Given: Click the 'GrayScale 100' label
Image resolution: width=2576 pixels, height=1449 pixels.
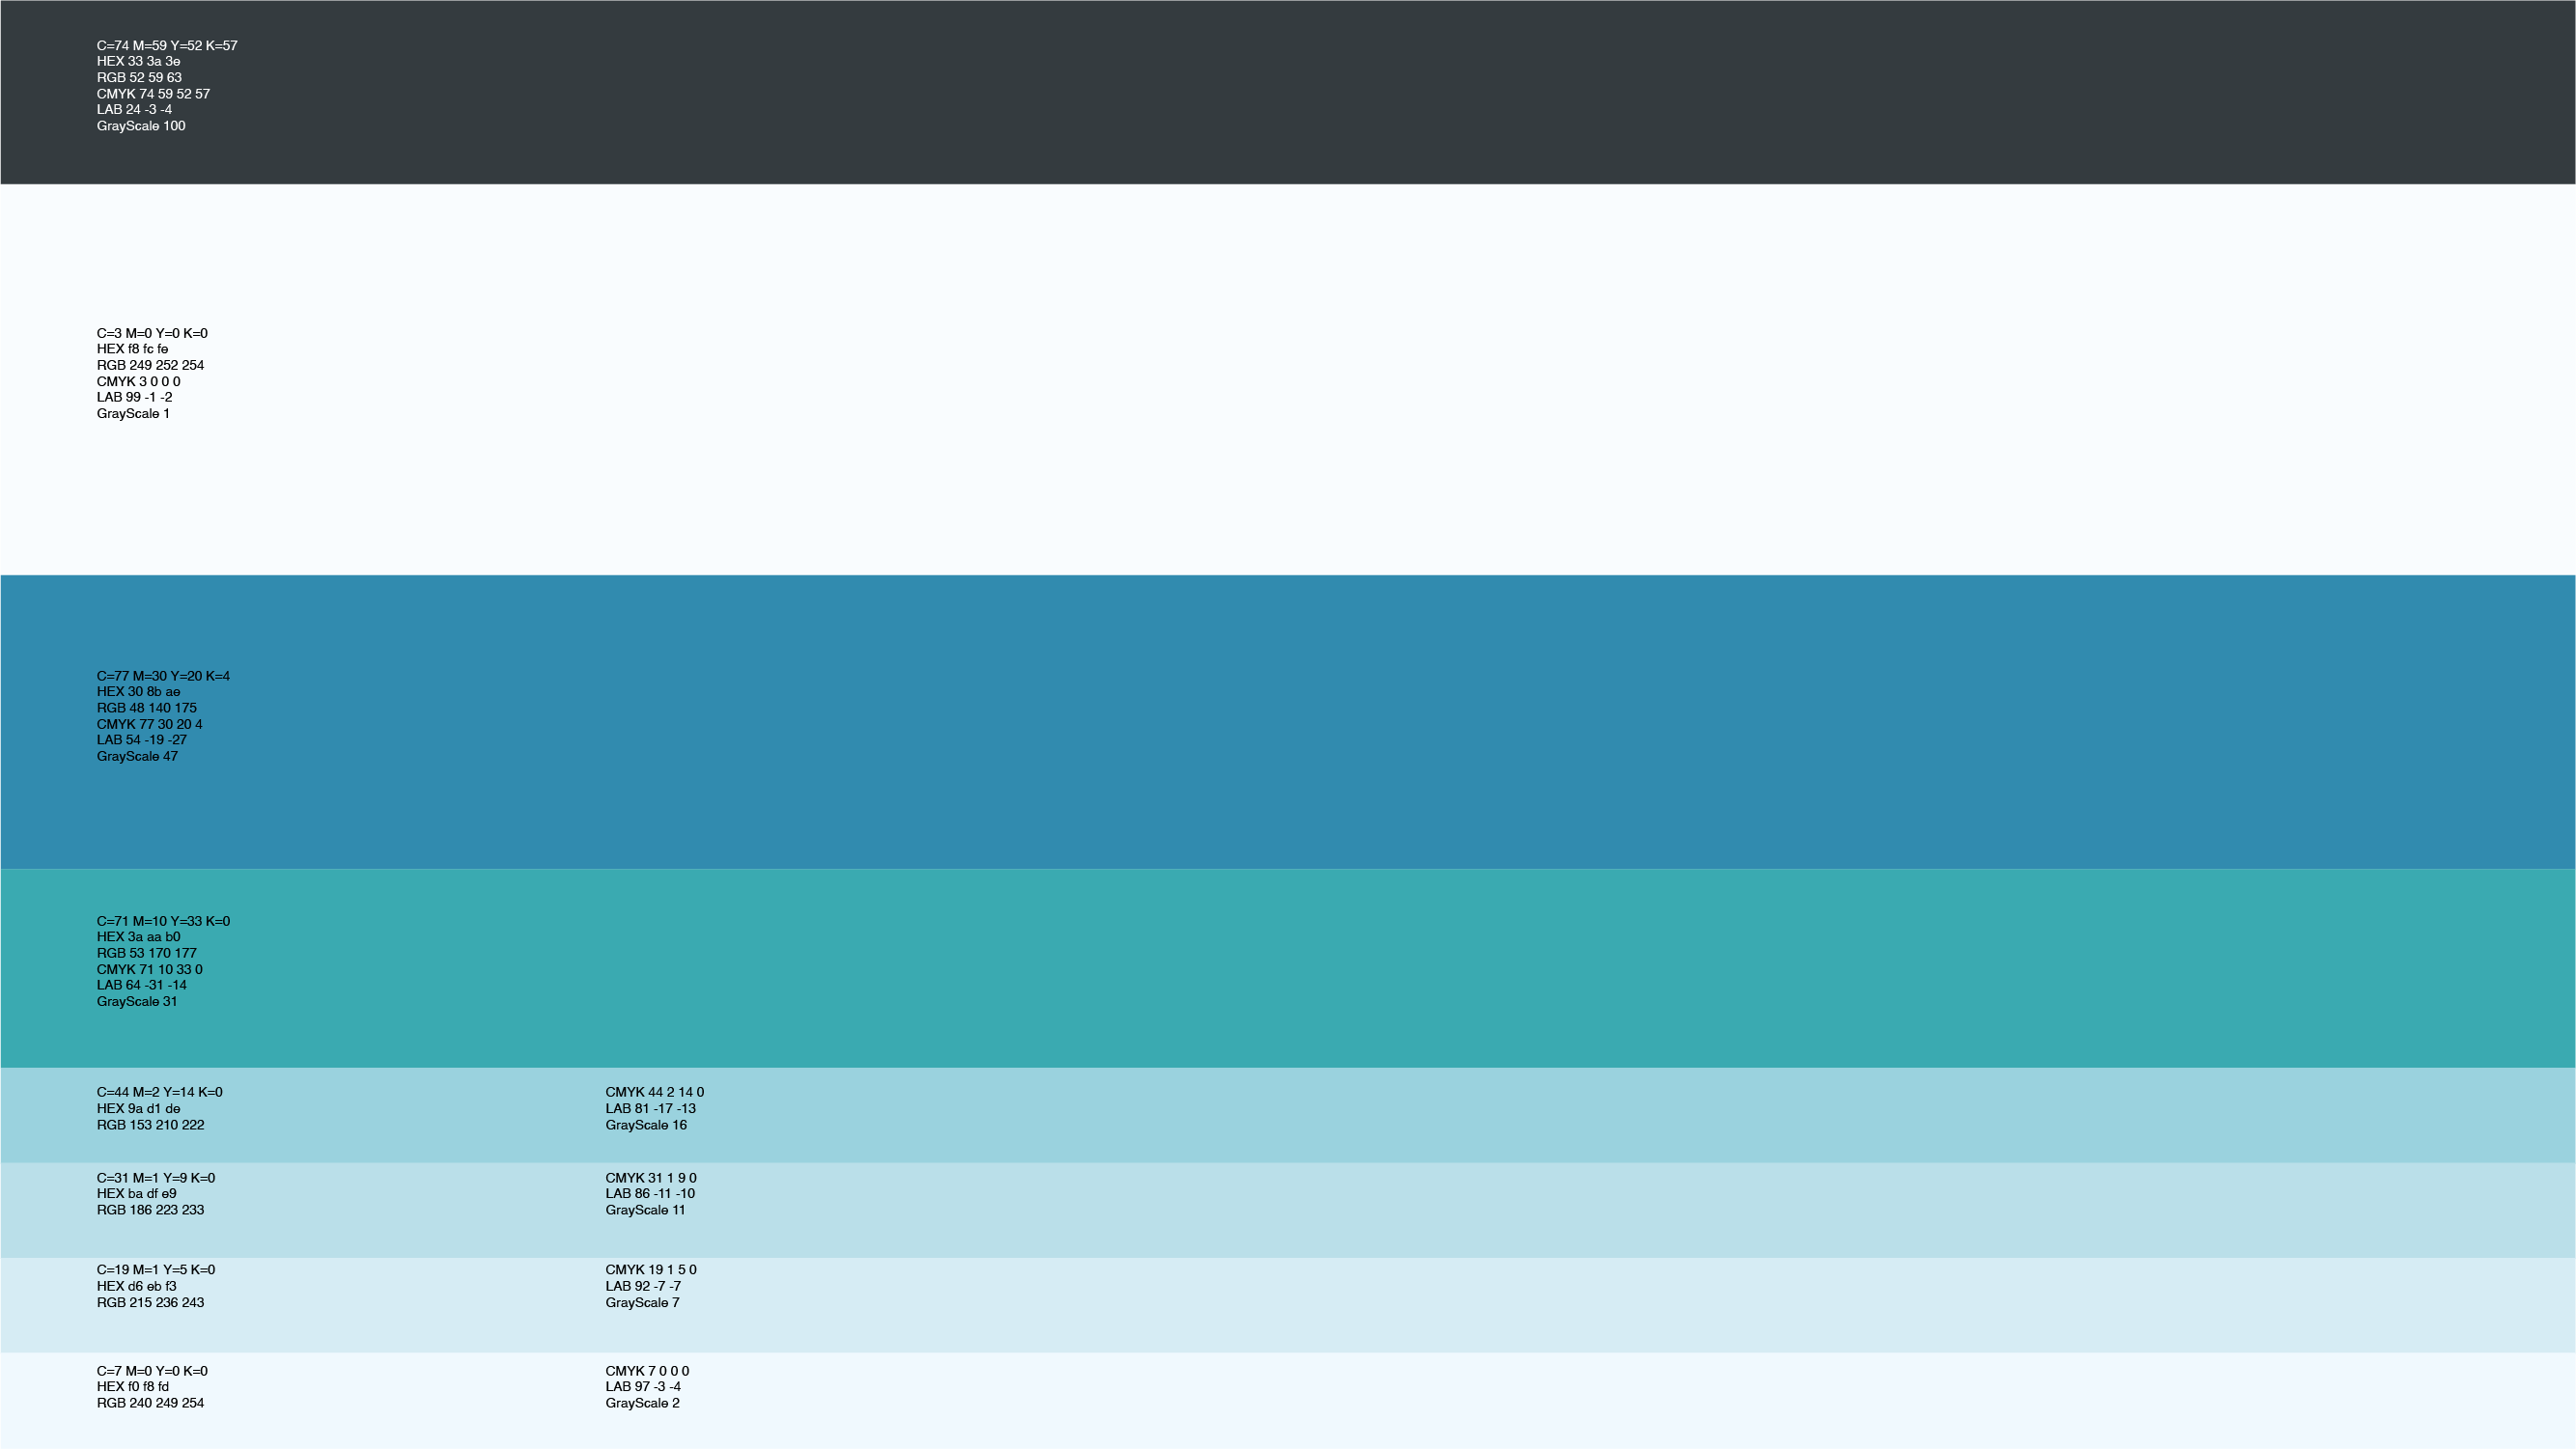Looking at the screenshot, I should (141, 126).
